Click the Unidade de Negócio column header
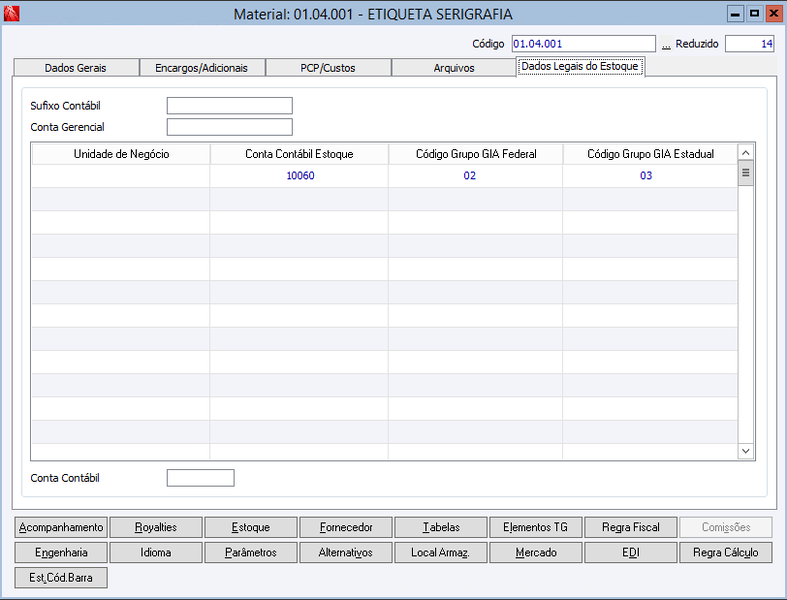The height and width of the screenshot is (600, 787). (x=121, y=154)
